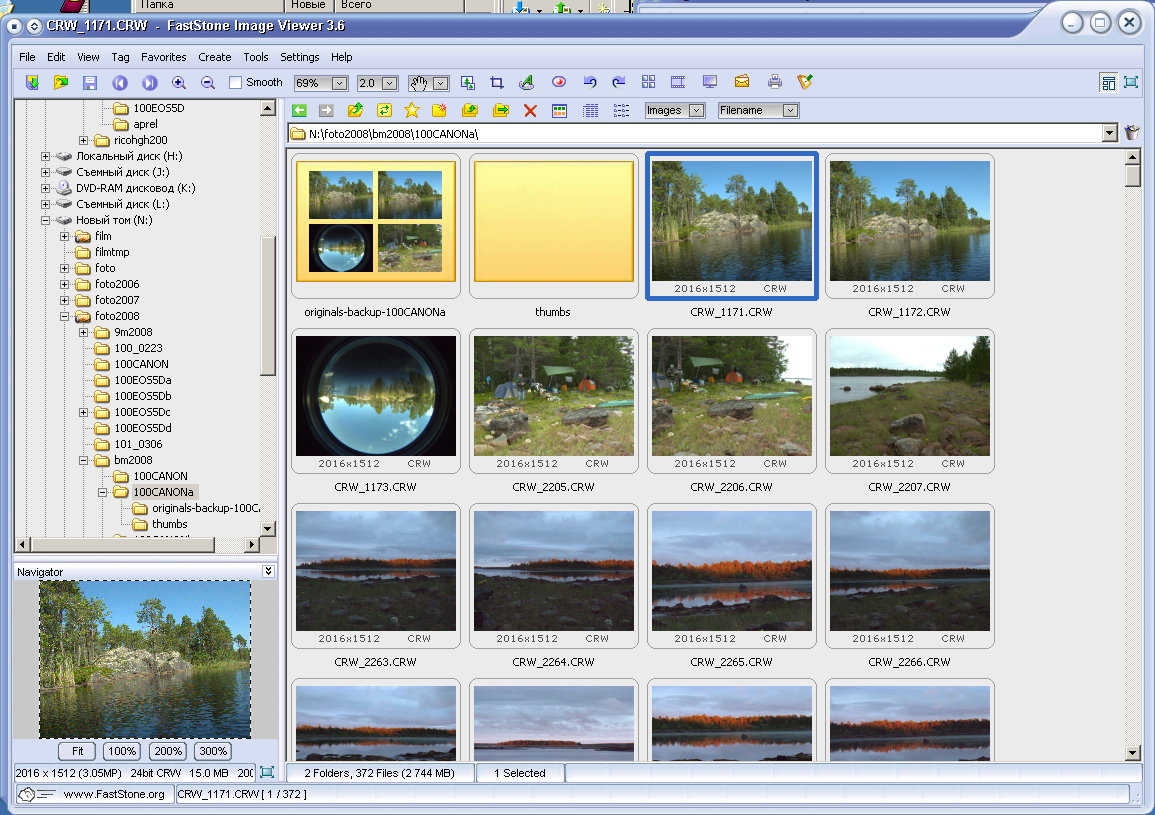Expand the 9m2008 folder tree node
This screenshot has width=1155, height=815.
(84, 332)
